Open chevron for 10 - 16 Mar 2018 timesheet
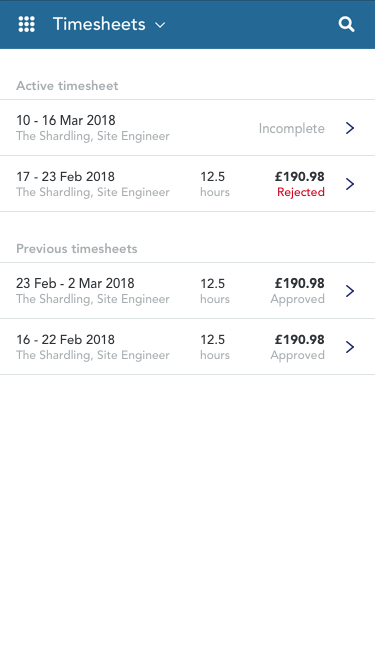Screen dimensions: 375x667 pos(350,128)
